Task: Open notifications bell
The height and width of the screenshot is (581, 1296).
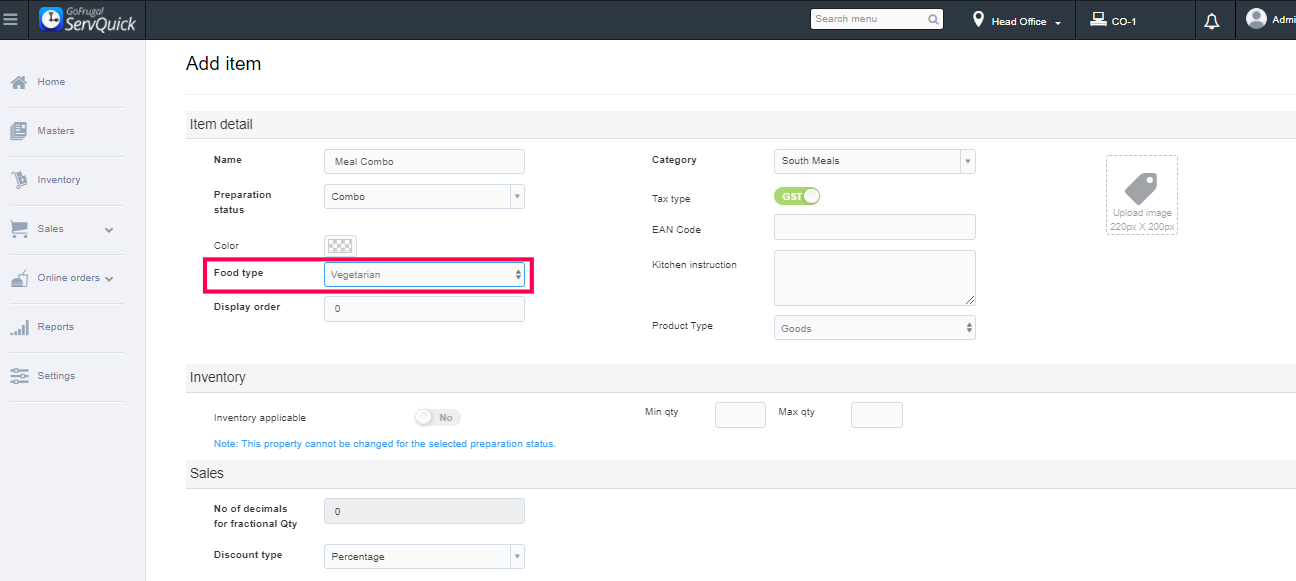Action: [1212, 21]
